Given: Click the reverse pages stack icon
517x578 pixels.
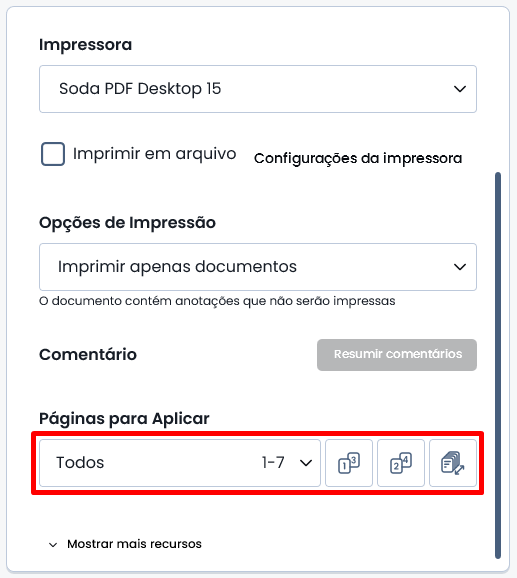Looking at the screenshot, I should 453,463.
